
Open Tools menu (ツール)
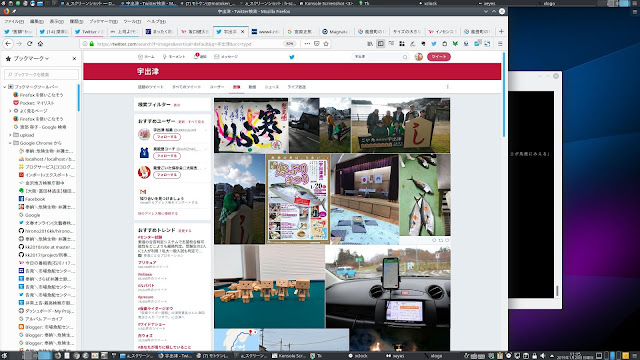point(132,21)
